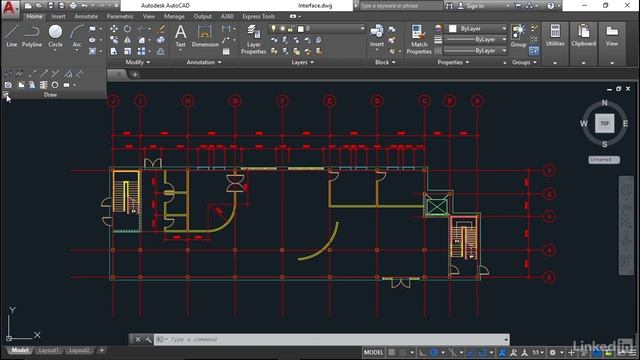
Task: Insert a Table from Annotation panel
Action: 226,51
